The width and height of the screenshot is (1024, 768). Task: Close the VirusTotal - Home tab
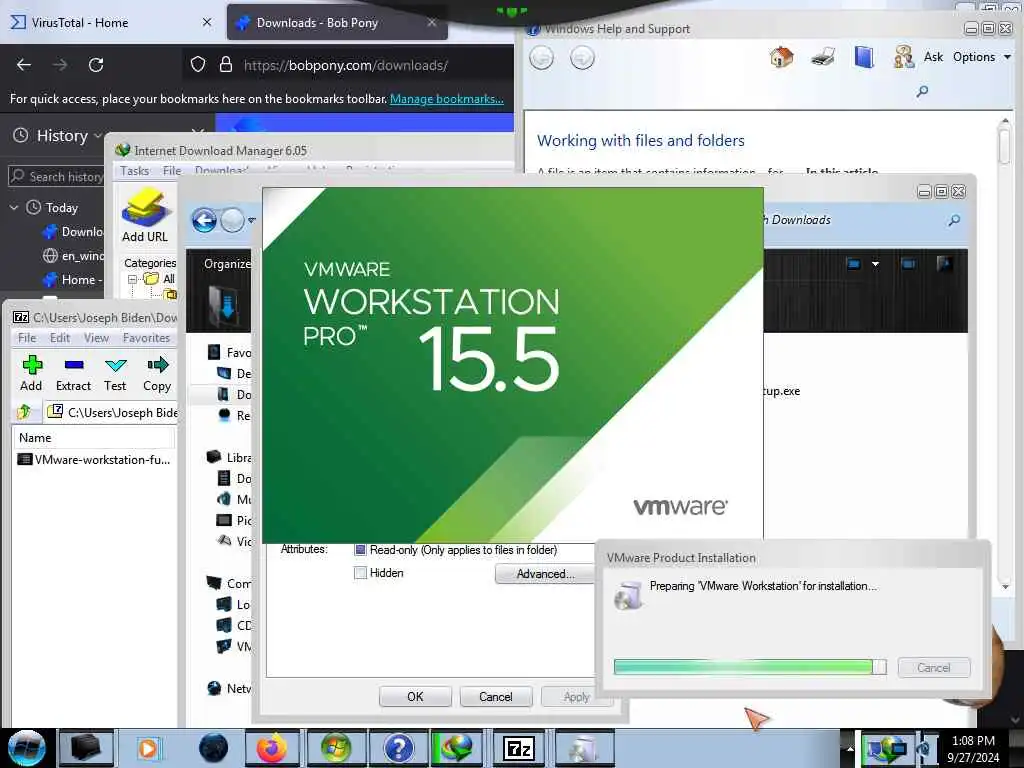click(207, 22)
